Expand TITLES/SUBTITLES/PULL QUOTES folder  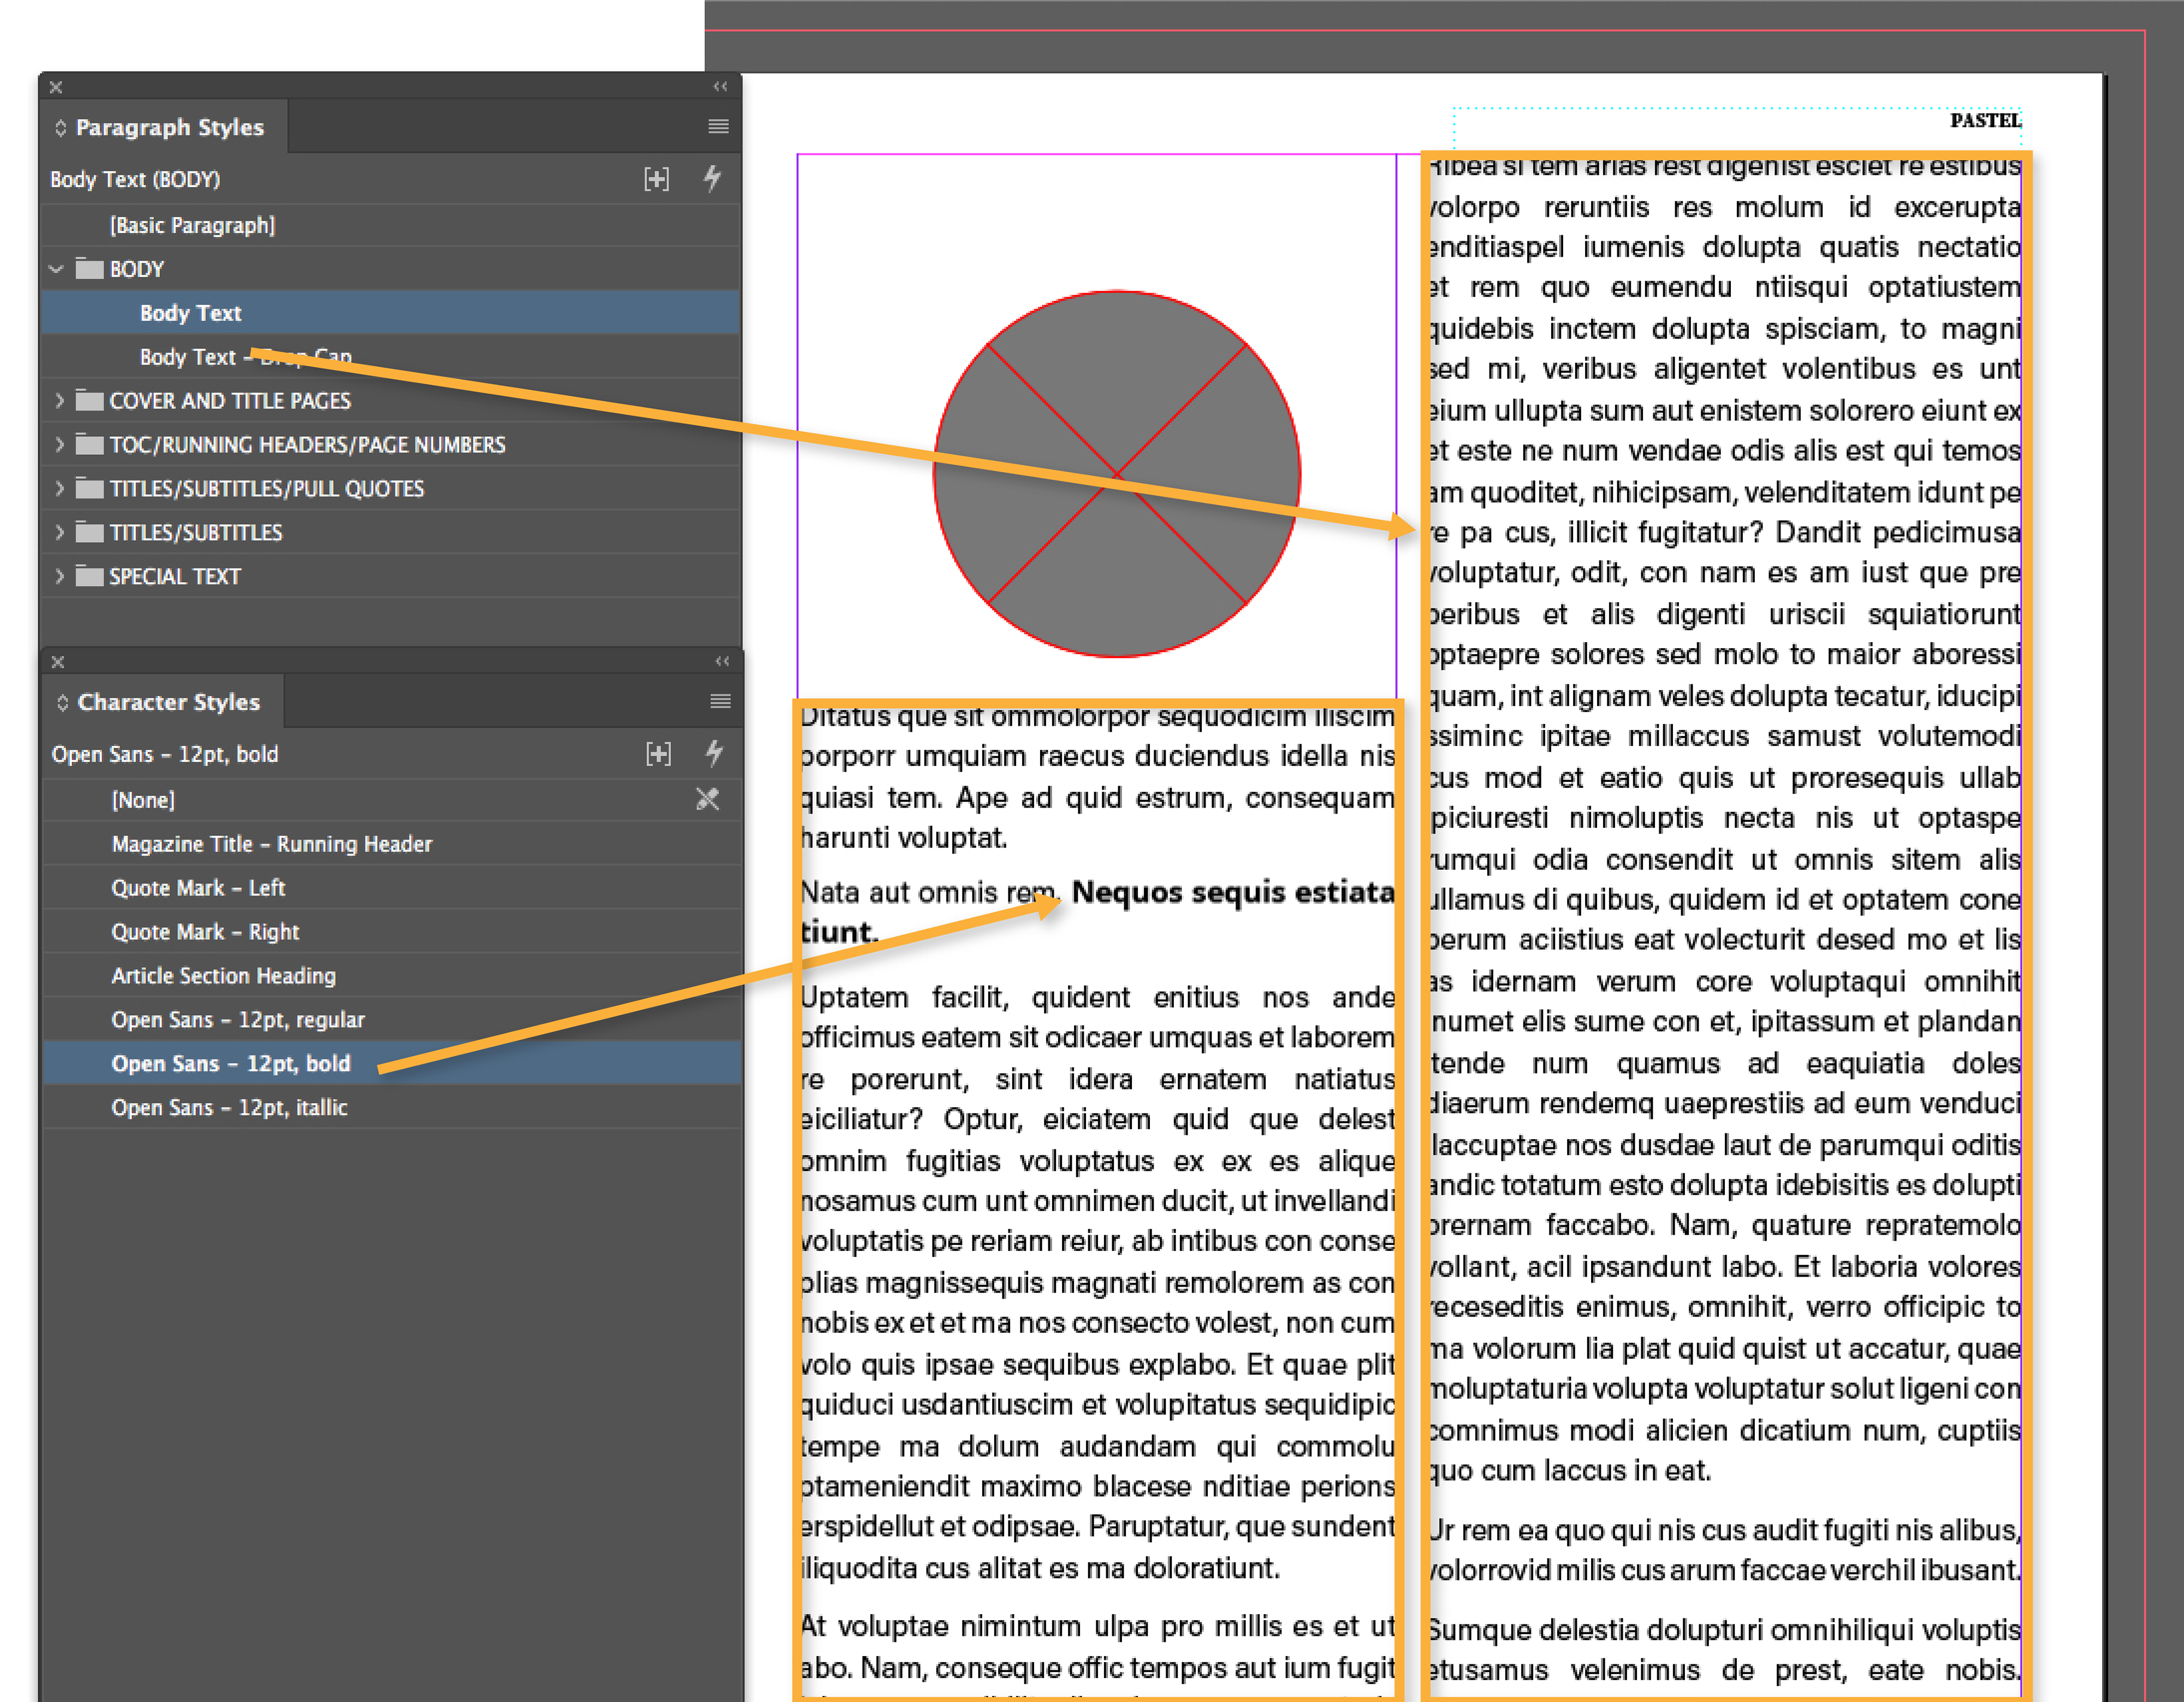click(59, 490)
